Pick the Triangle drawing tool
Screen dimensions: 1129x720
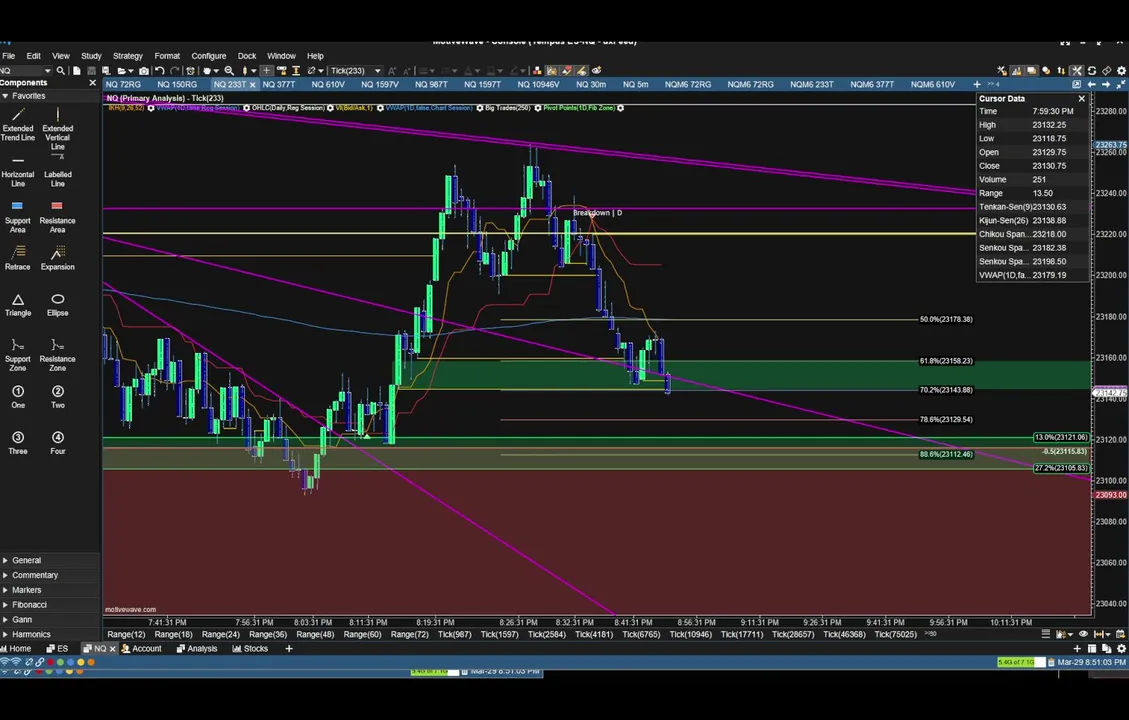click(18, 305)
